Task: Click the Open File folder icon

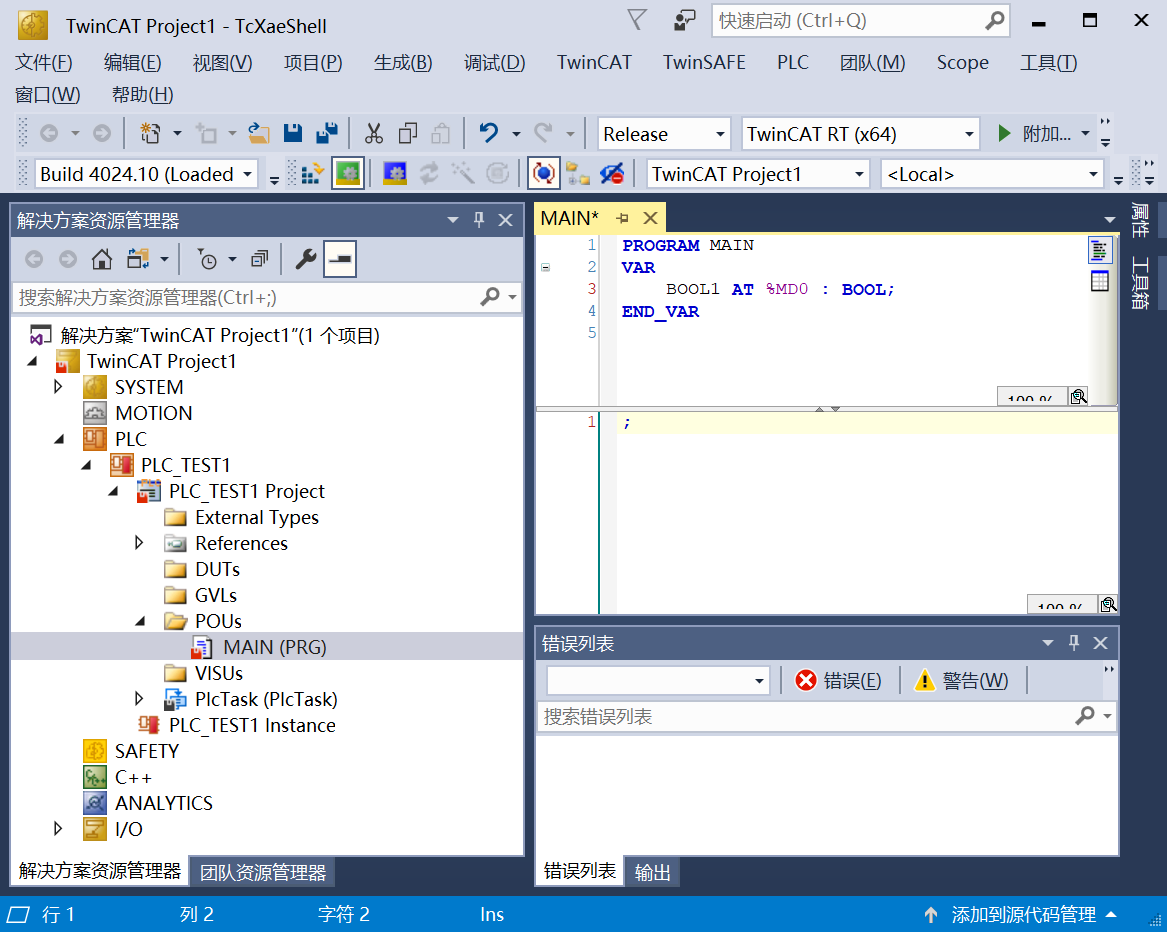Action: click(x=258, y=133)
